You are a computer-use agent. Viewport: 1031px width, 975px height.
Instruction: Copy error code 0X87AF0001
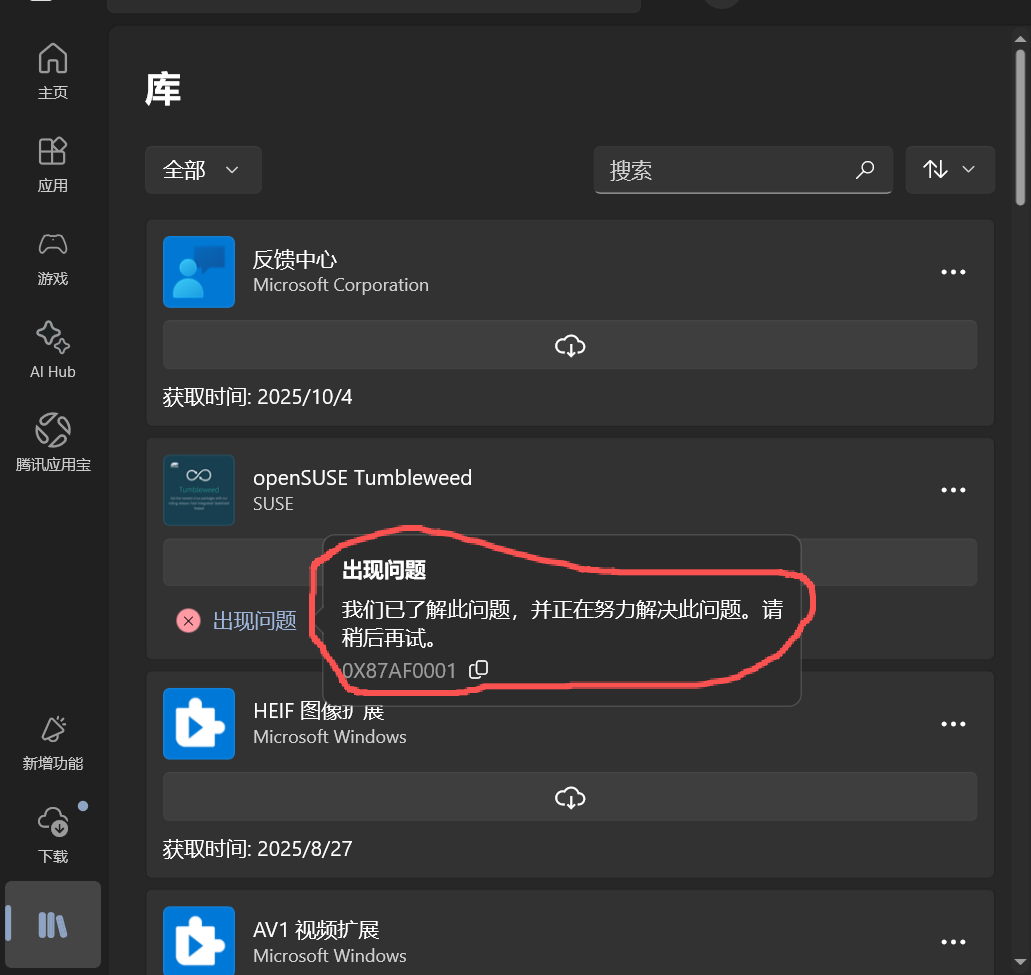point(478,669)
